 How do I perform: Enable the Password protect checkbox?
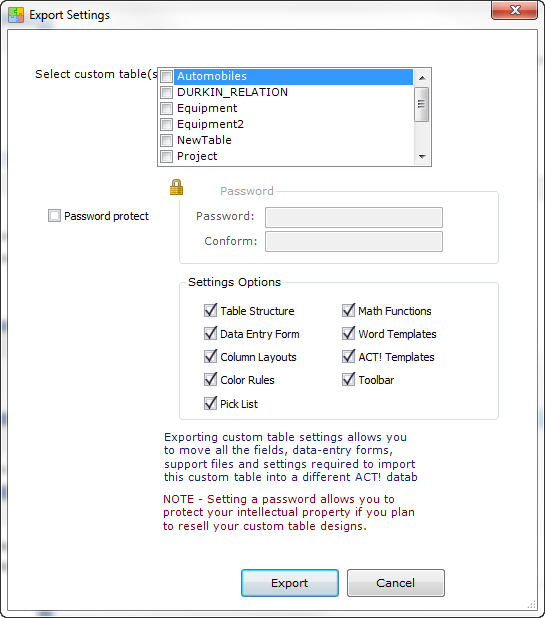pyautogui.click(x=54, y=216)
